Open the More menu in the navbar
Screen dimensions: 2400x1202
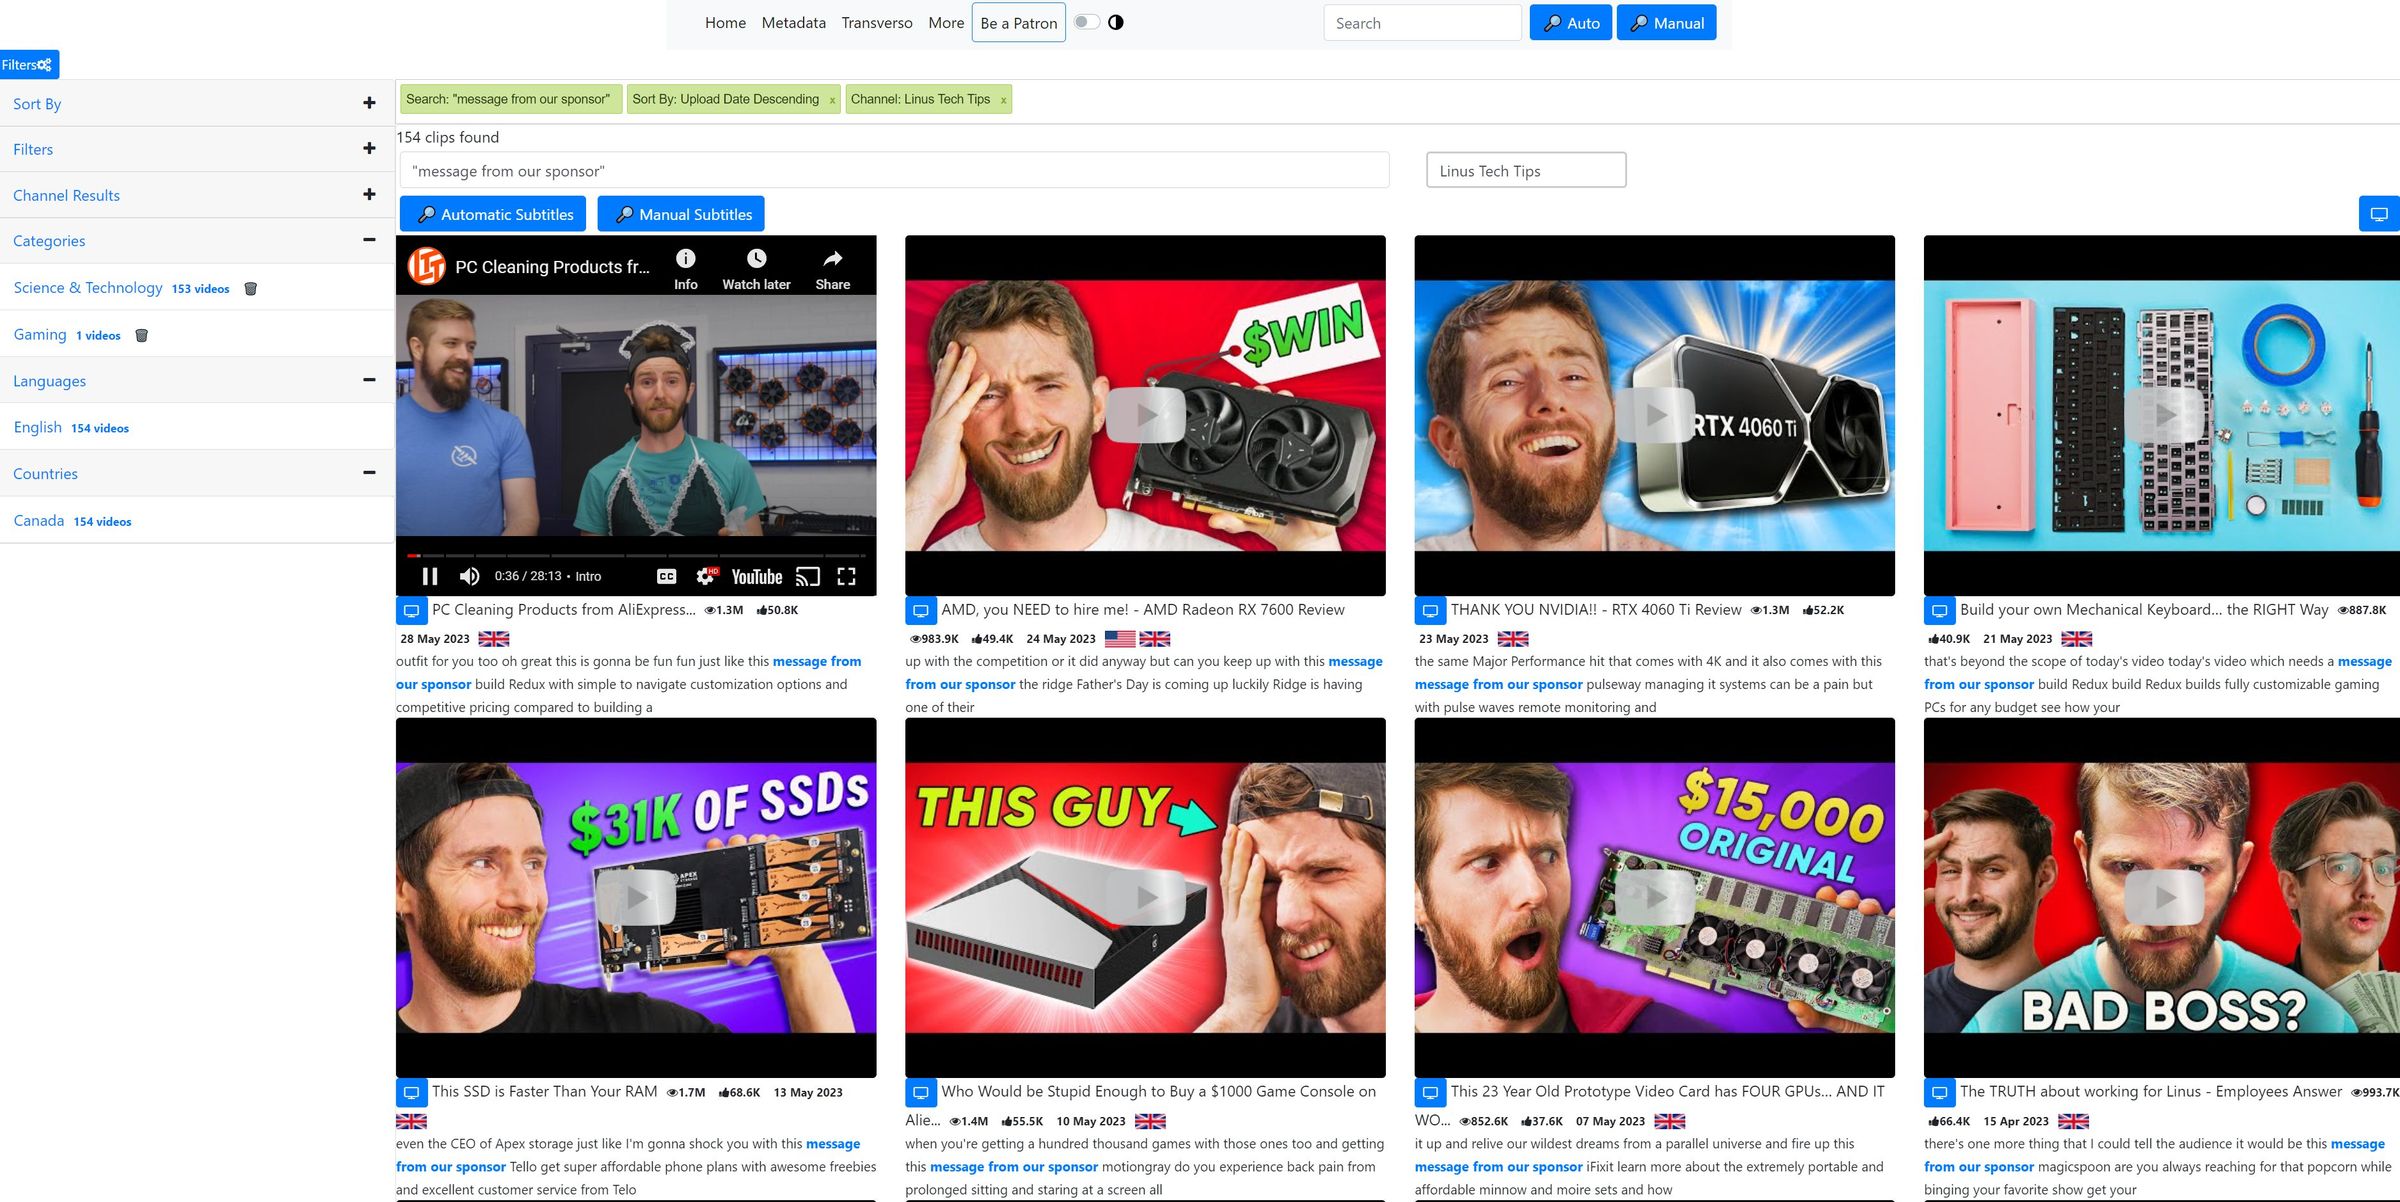946,22
